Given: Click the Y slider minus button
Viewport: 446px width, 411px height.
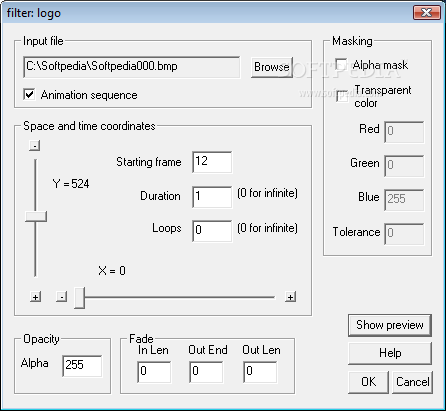Looking at the screenshot, I should pos(35,145).
